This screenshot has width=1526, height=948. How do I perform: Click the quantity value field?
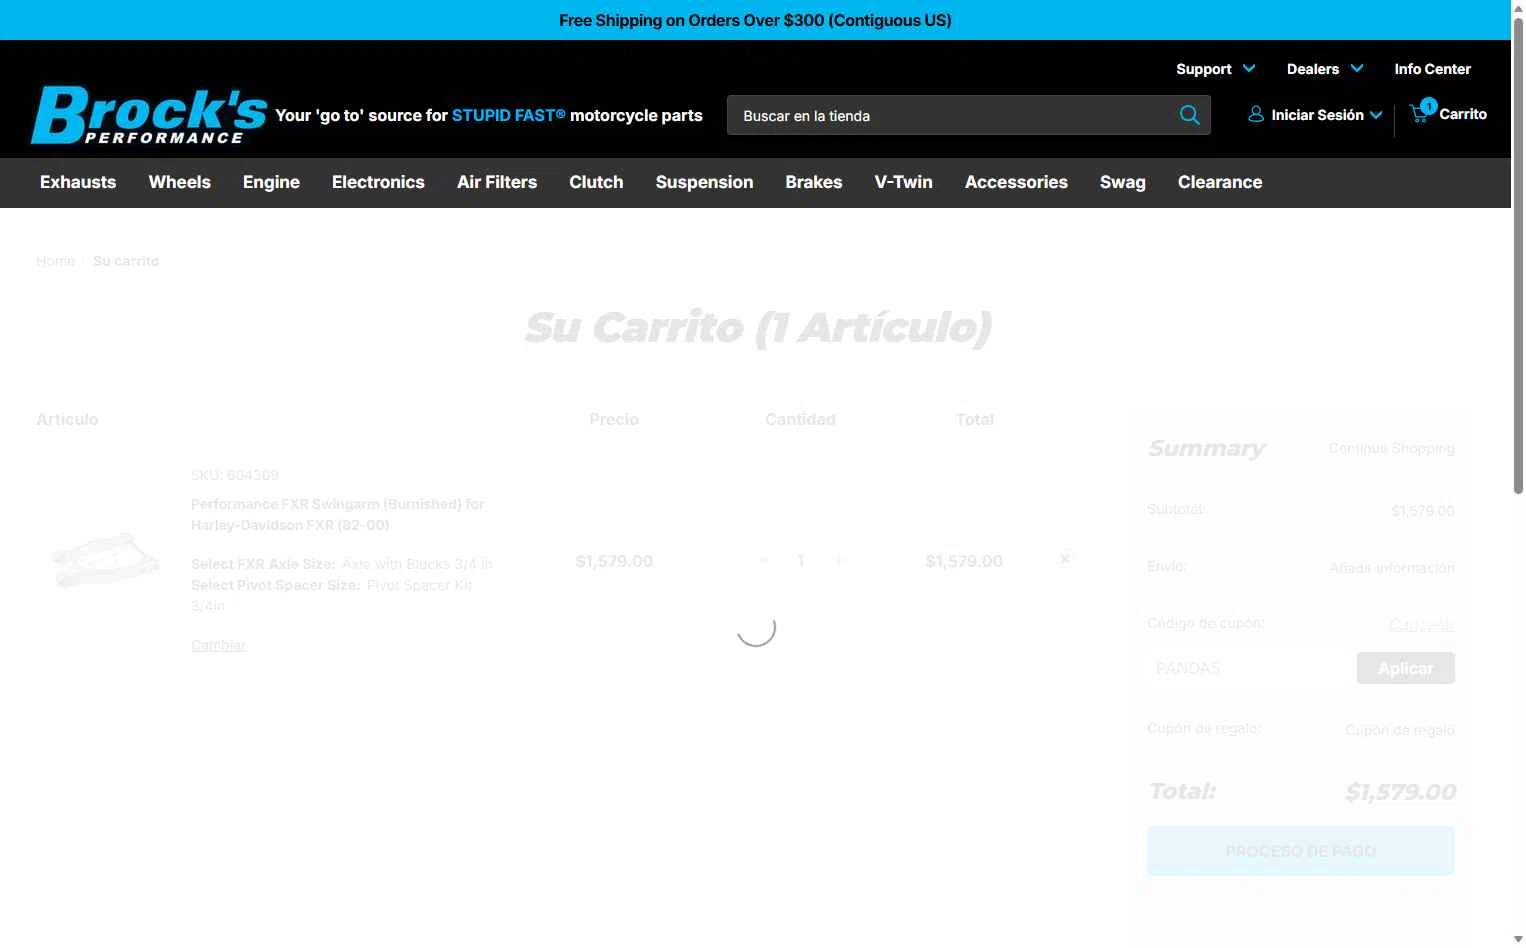pos(801,560)
